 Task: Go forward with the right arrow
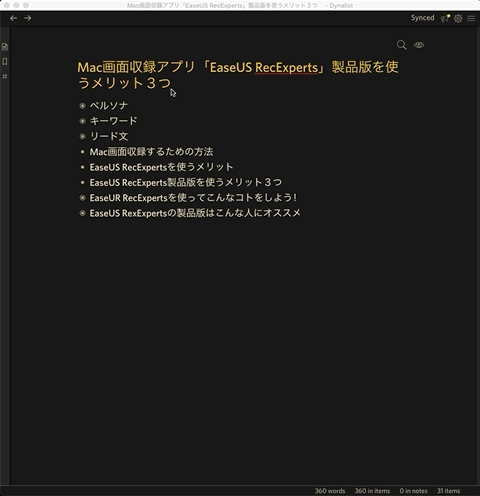click(28, 18)
